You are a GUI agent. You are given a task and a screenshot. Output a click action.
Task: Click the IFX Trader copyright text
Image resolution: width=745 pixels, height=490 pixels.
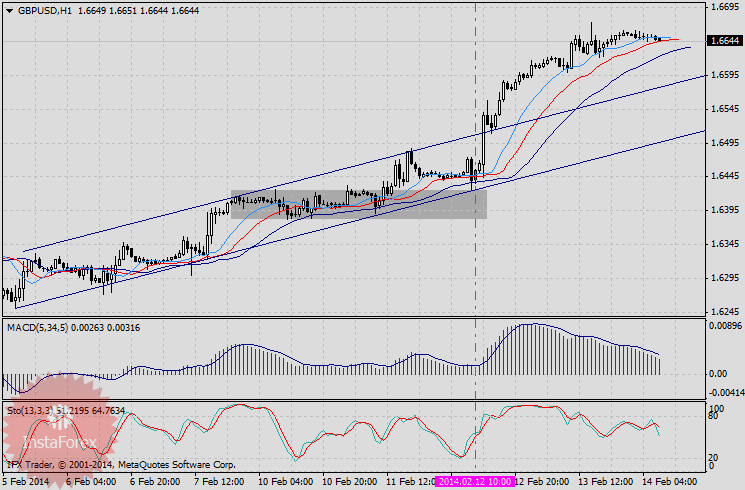click(120, 465)
